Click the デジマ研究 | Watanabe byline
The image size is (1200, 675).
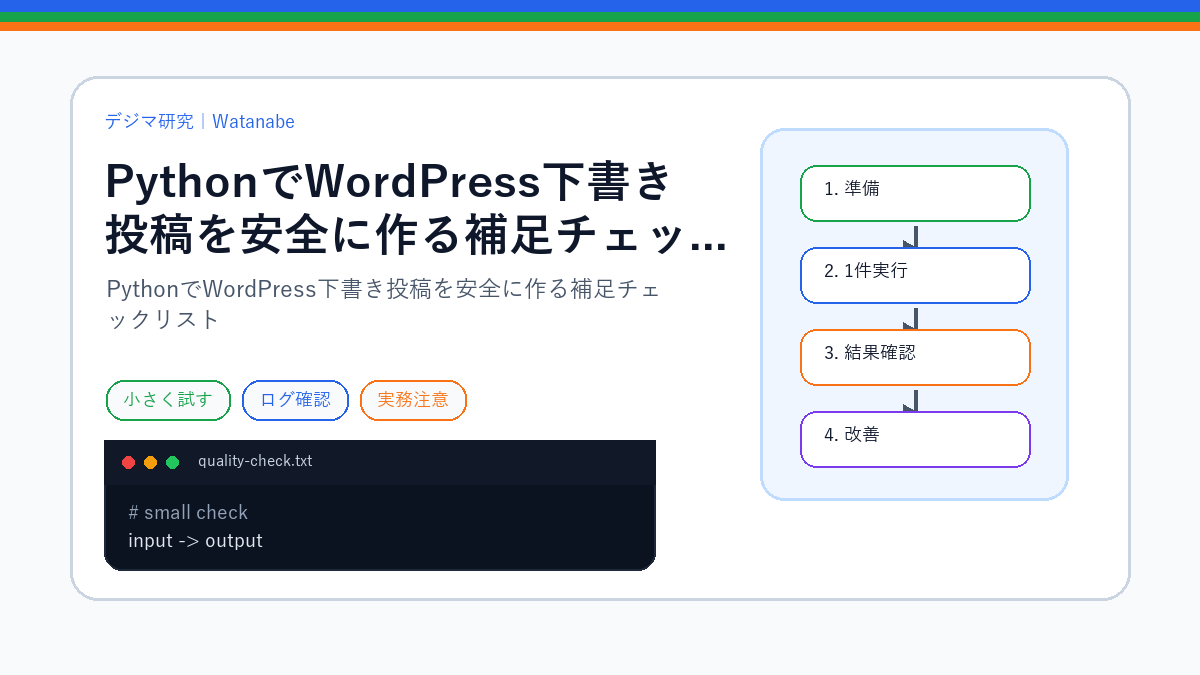click(200, 122)
